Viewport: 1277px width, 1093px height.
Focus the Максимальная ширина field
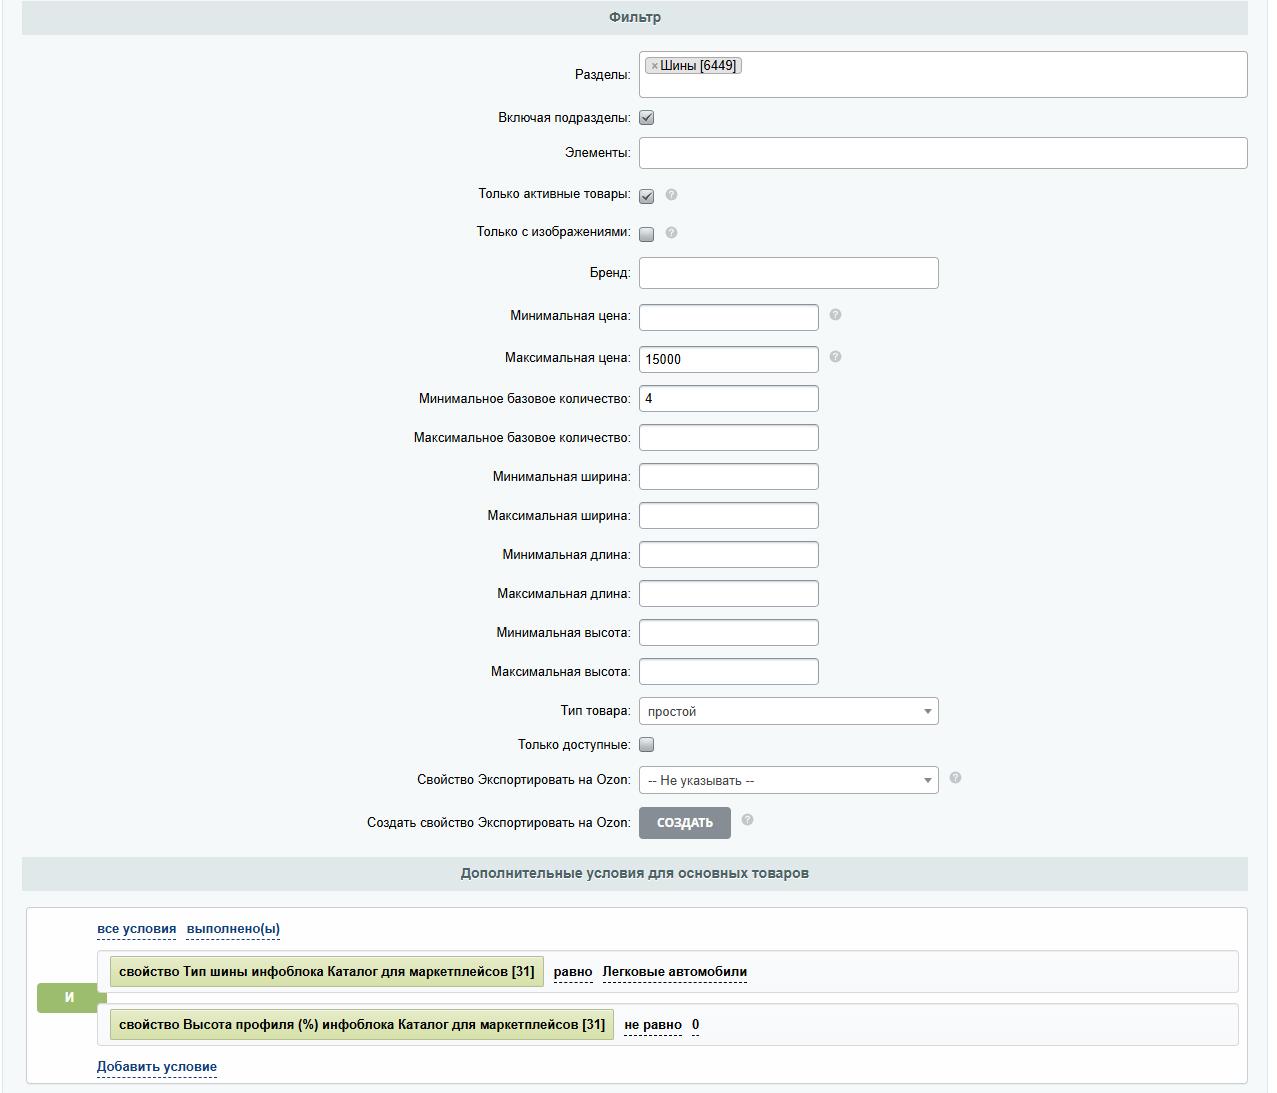point(729,515)
